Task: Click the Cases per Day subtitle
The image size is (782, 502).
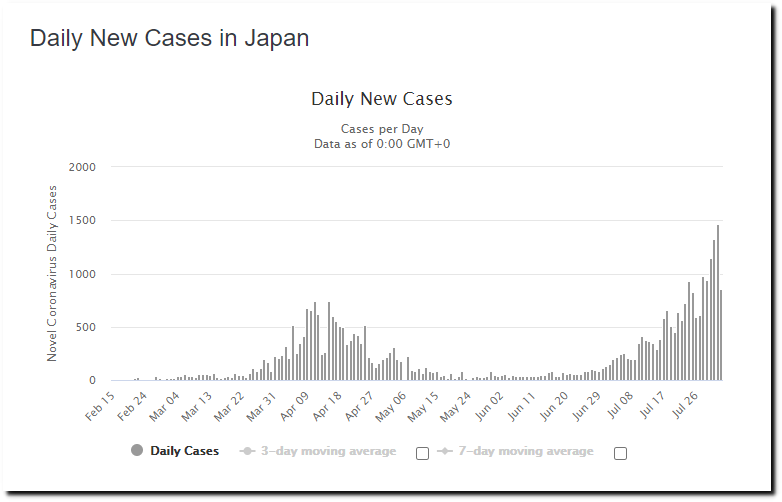Action: pyautogui.click(x=382, y=129)
